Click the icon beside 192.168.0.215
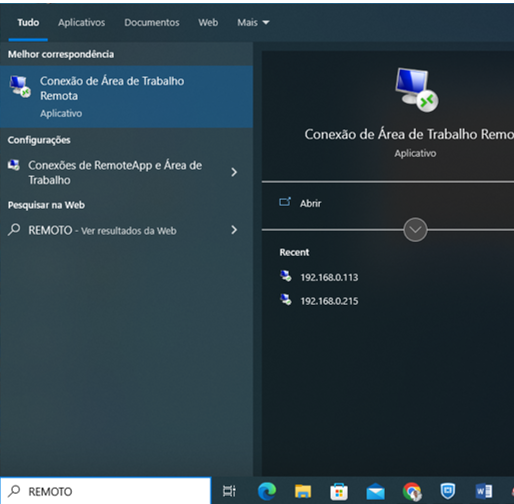The height and width of the screenshot is (504, 514). coord(286,300)
